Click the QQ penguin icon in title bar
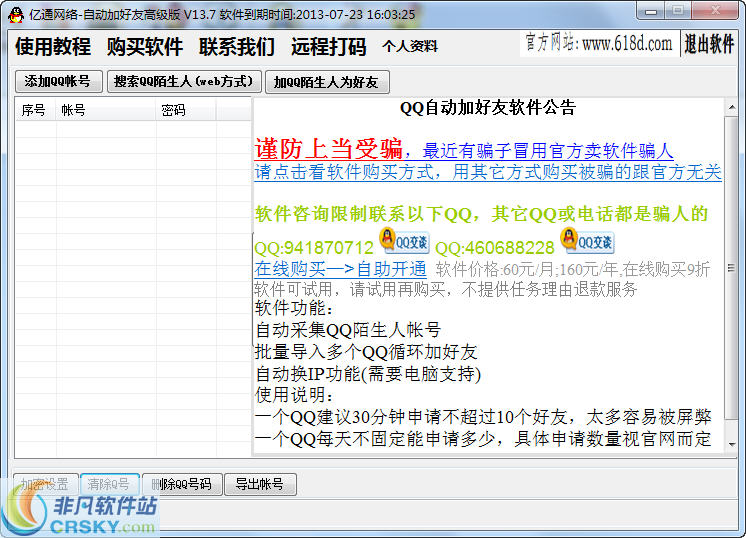 coord(16,15)
